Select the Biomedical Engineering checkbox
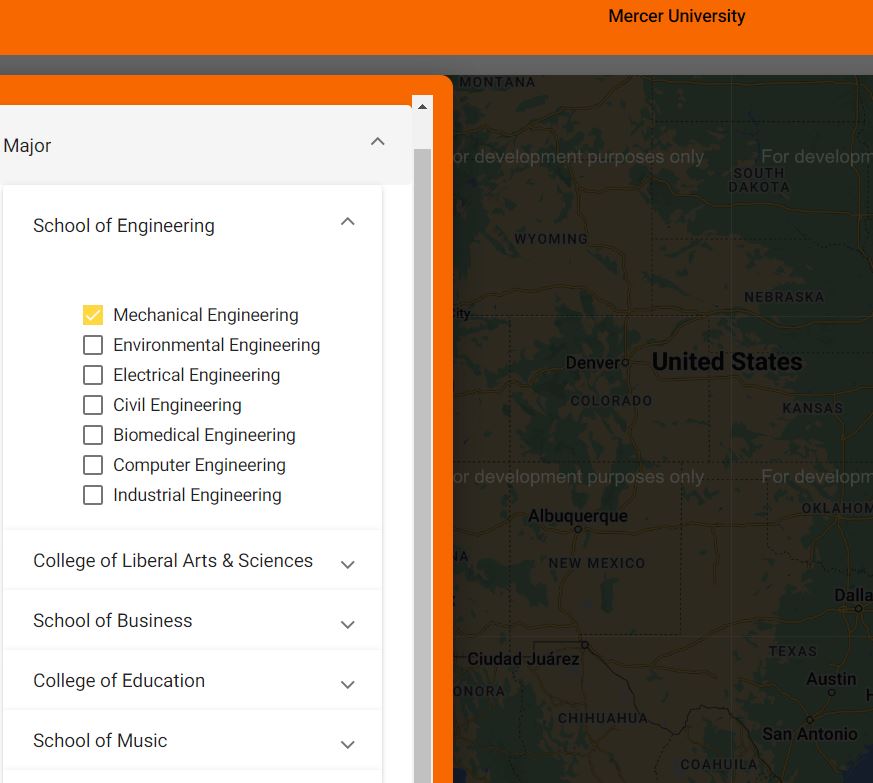 pos(93,435)
